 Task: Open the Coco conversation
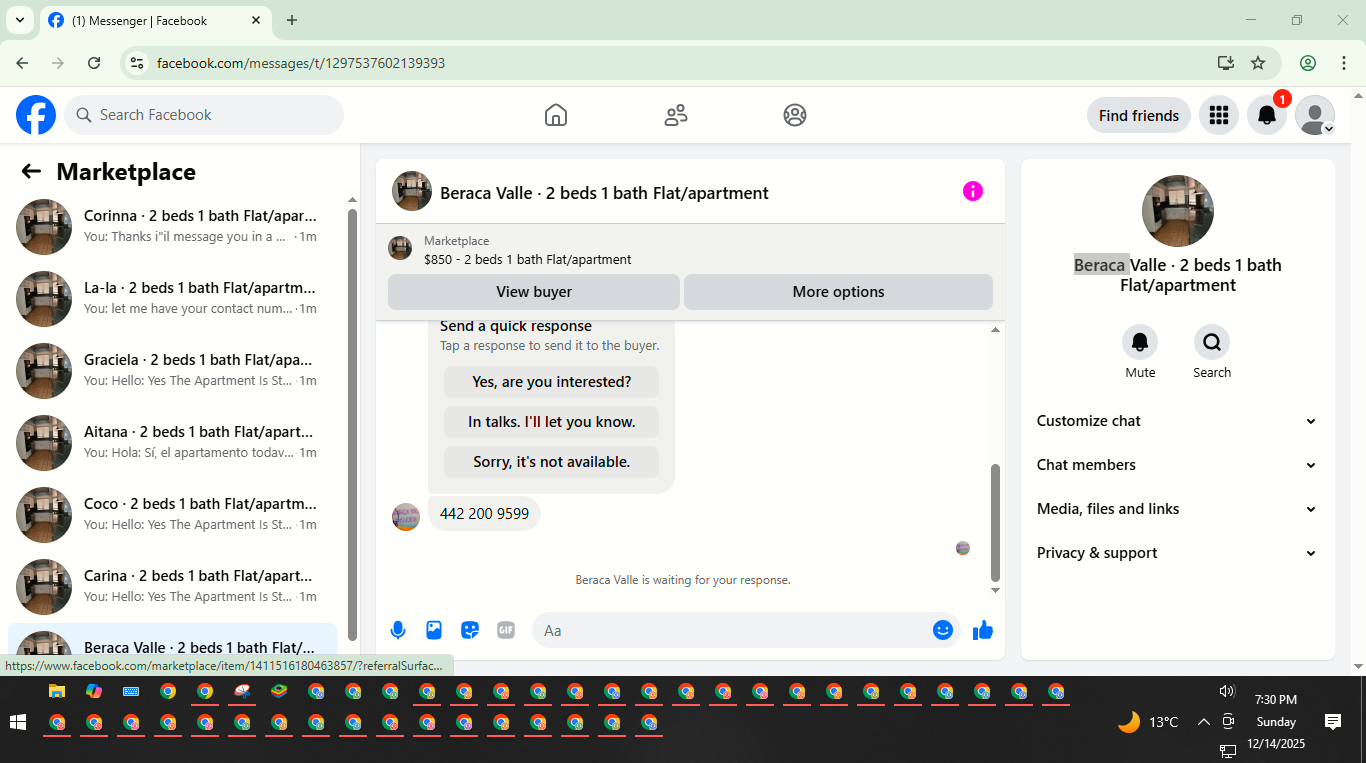point(172,515)
